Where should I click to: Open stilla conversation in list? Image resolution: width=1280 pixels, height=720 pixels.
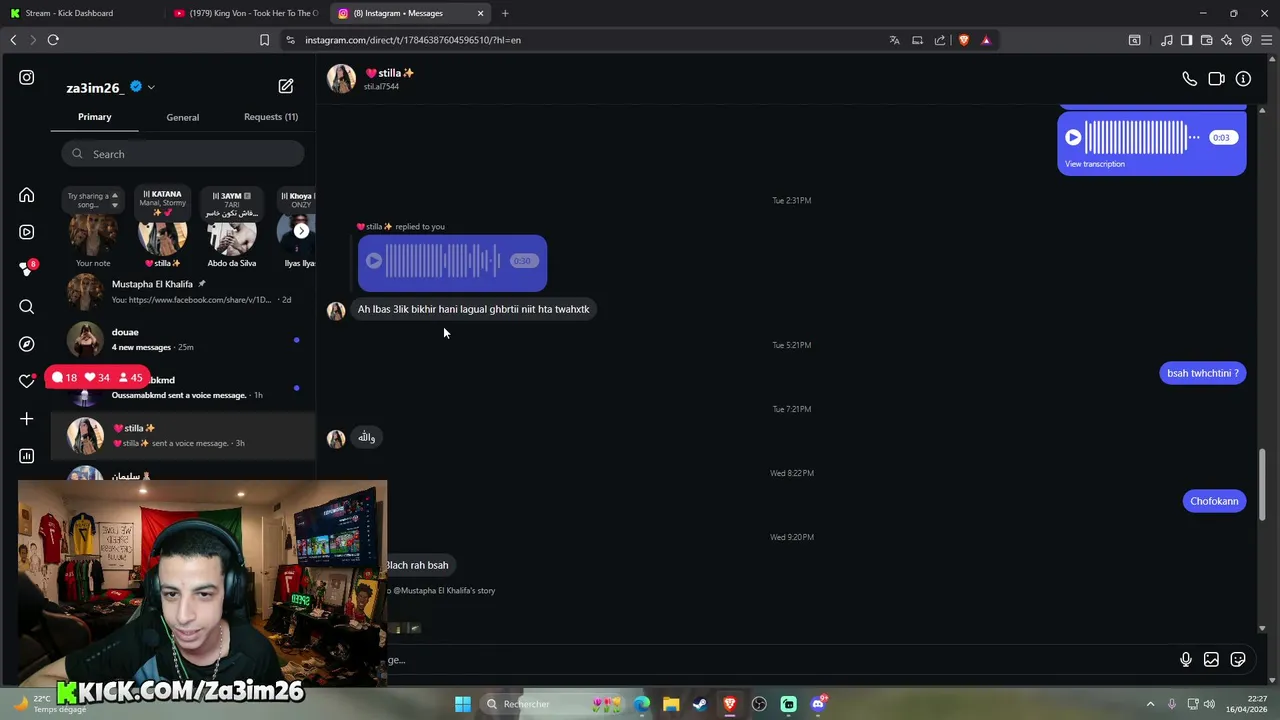point(183,435)
